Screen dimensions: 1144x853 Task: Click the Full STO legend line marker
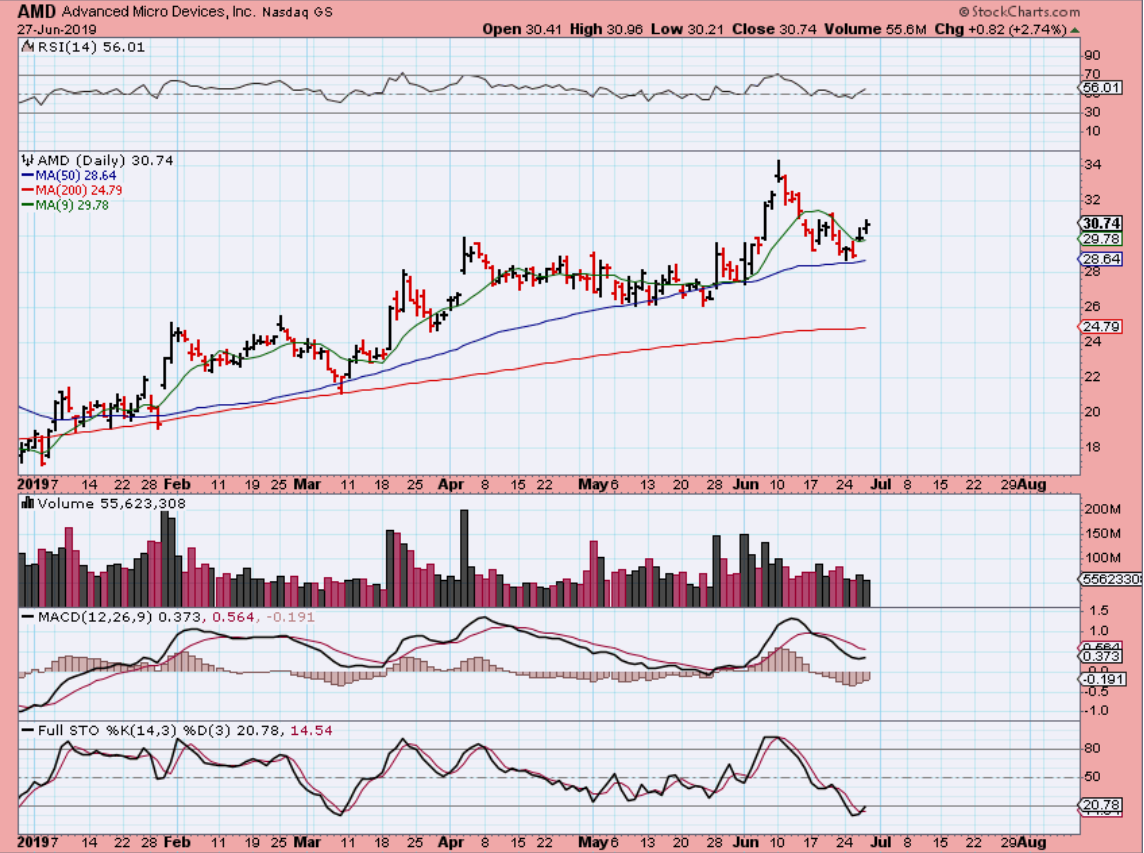[x=28, y=730]
